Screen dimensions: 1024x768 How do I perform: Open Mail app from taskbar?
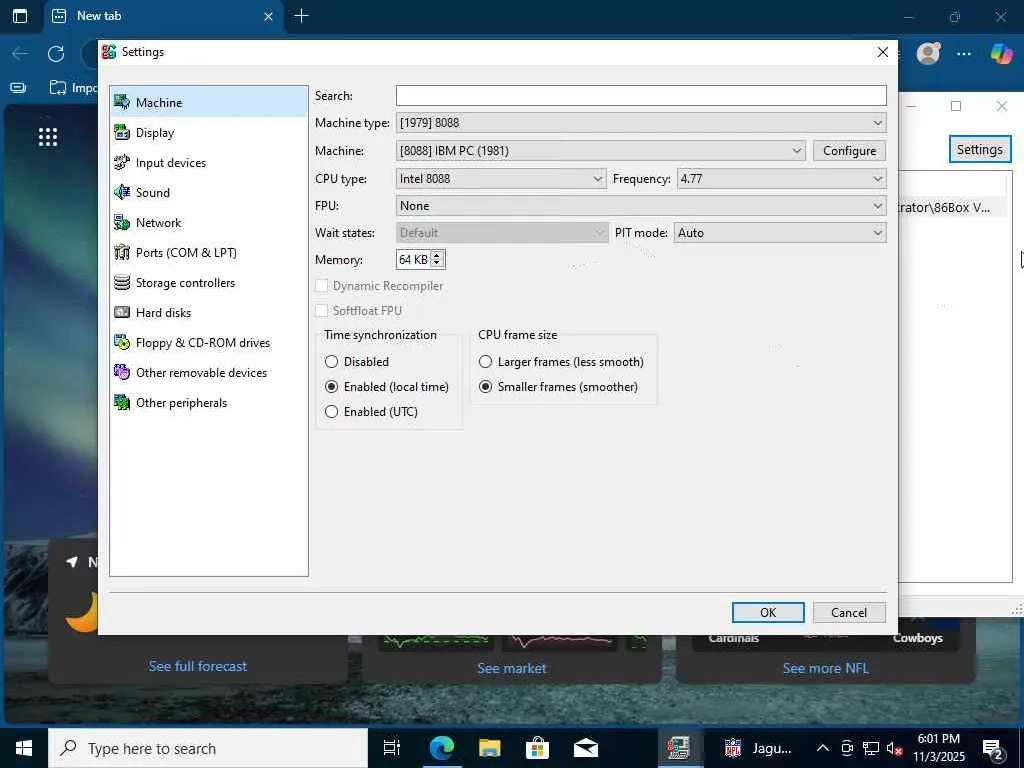pos(586,748)
